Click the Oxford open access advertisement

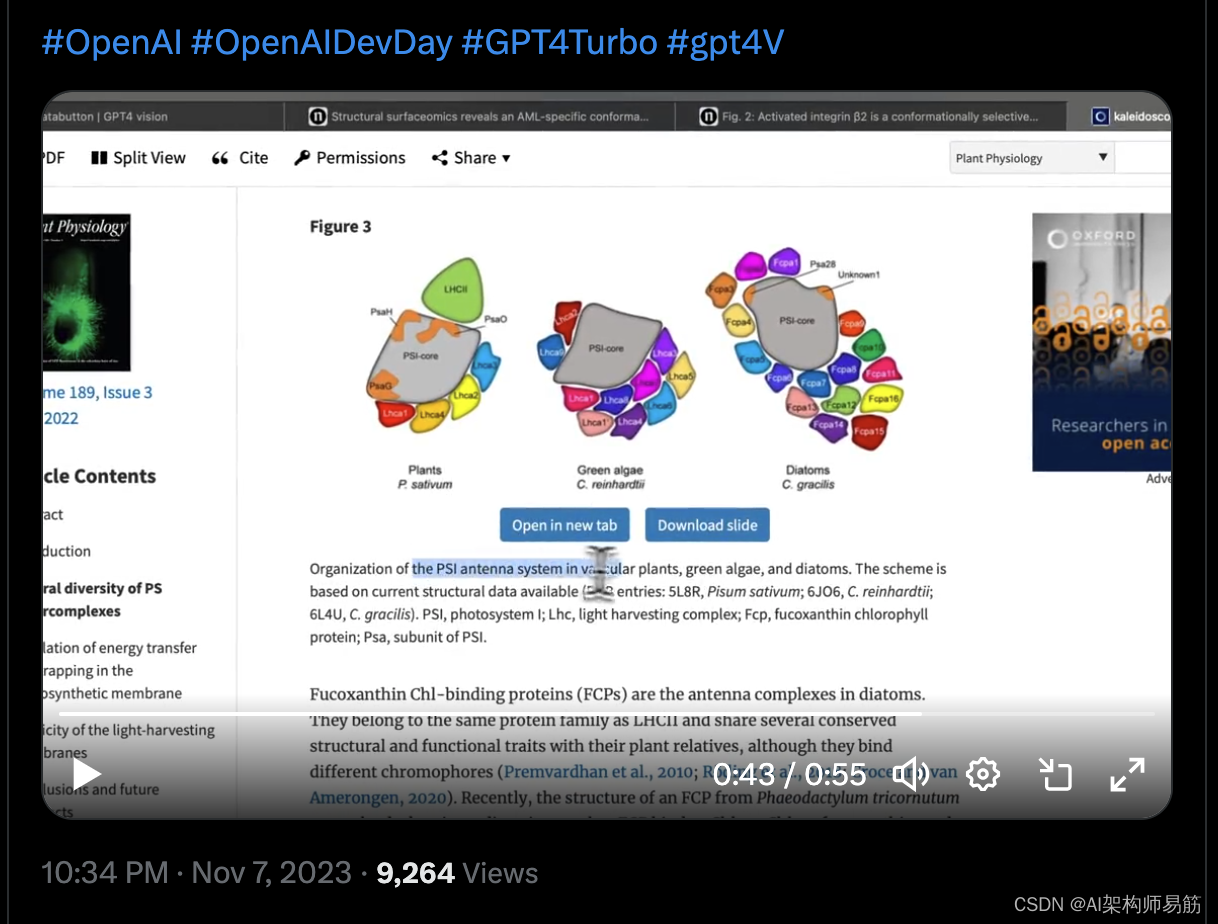point(1101,342)
